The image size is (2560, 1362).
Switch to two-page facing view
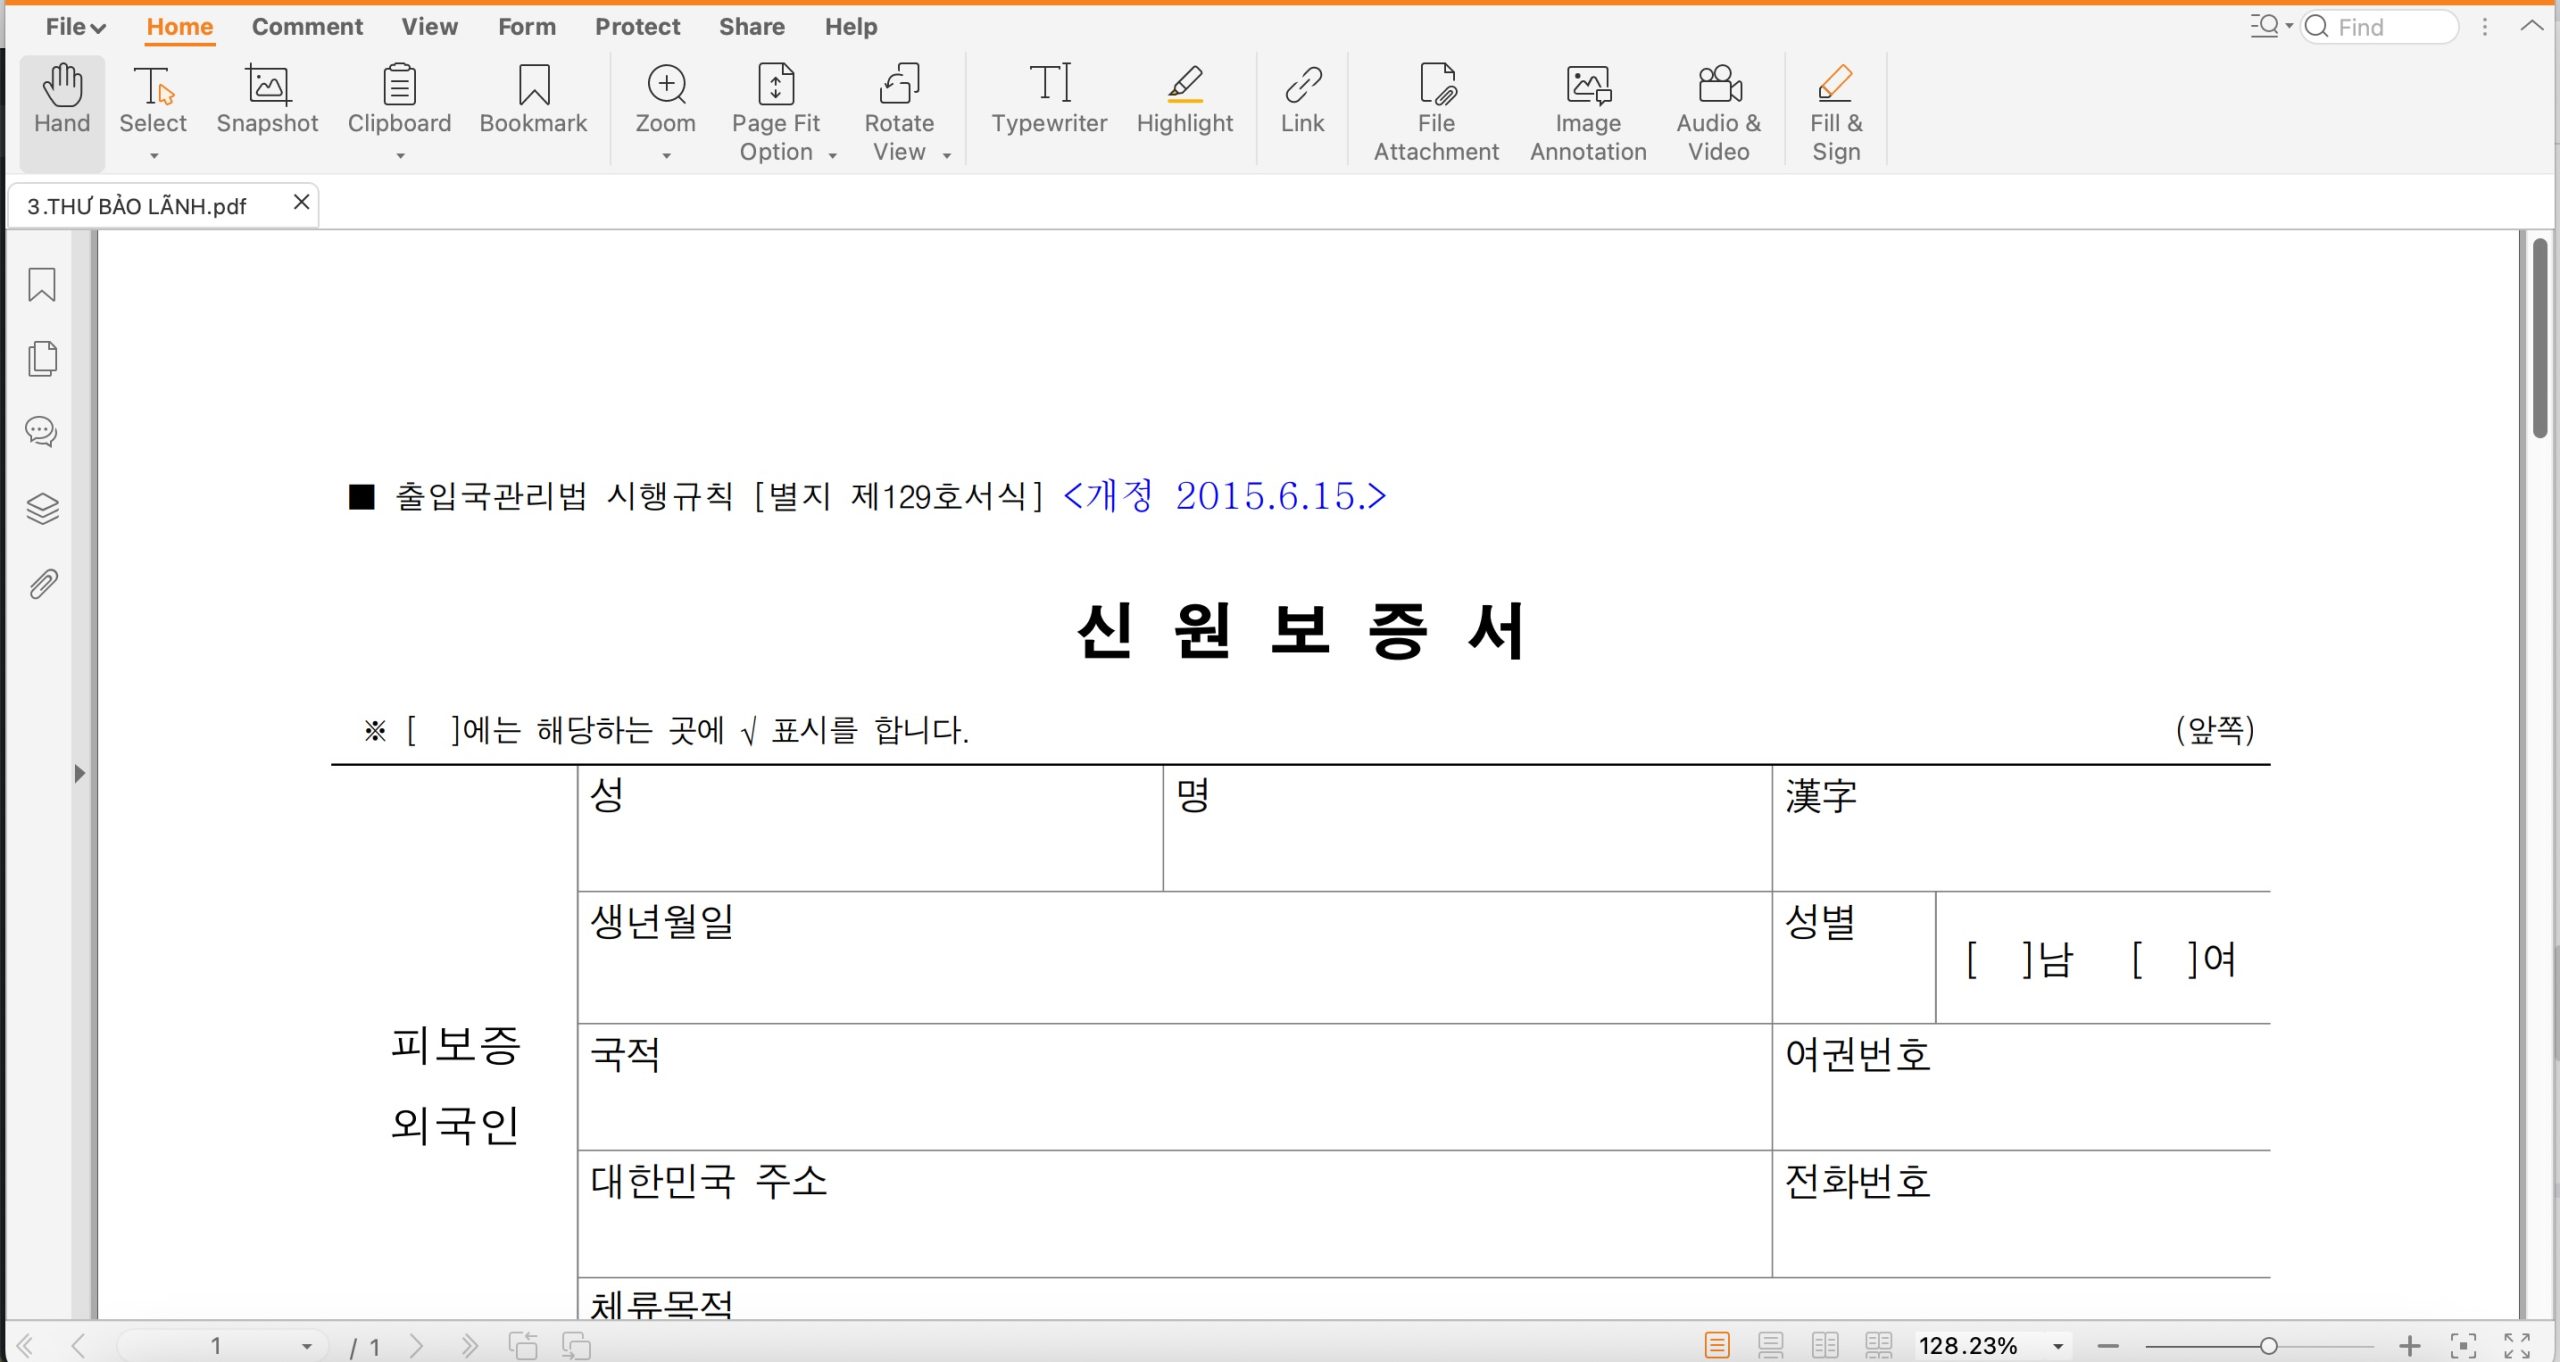tap(1825, 1345)
